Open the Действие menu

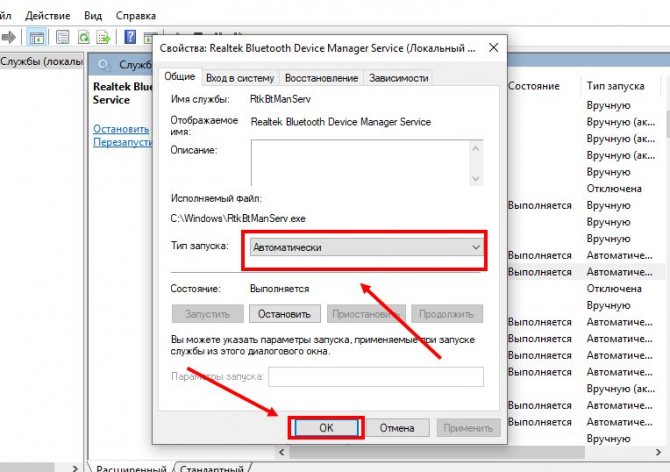pos(47,16)
